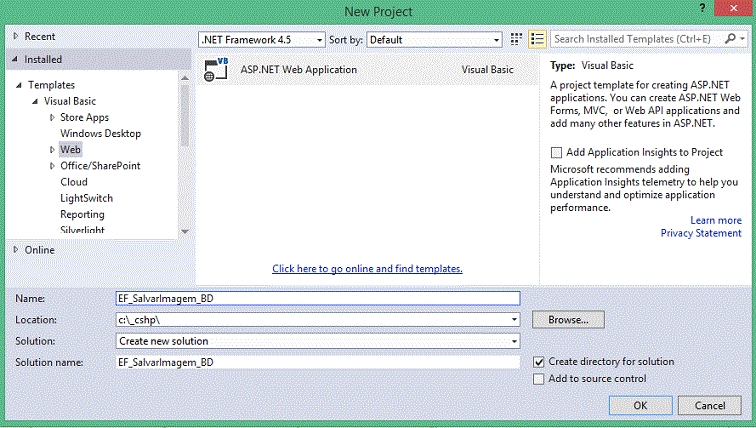Click the templates tree scrollbar thumb
The image size is (756, 428).
point(185,116)
